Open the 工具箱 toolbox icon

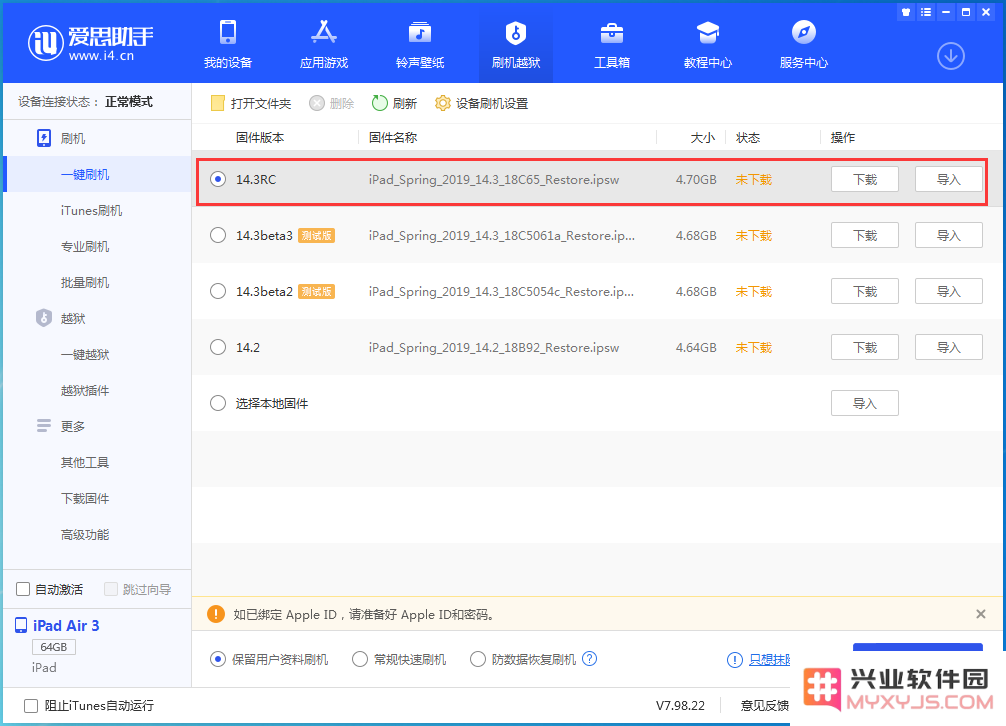611,32
